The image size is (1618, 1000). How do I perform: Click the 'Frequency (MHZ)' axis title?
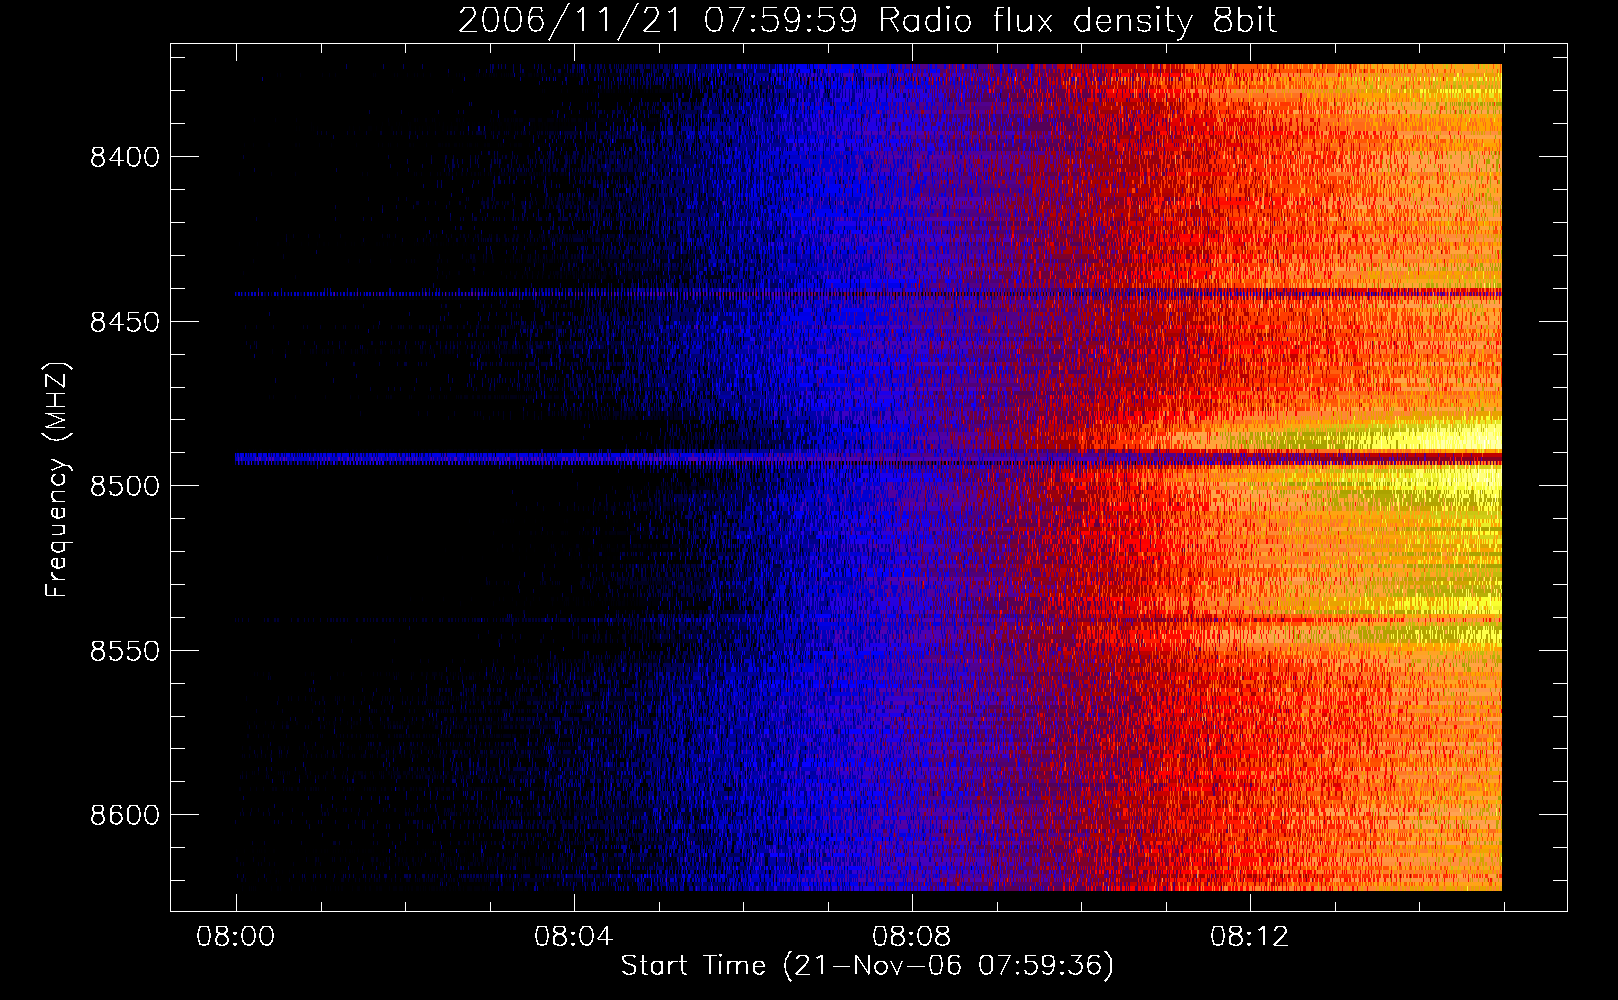tap(57, 480)
